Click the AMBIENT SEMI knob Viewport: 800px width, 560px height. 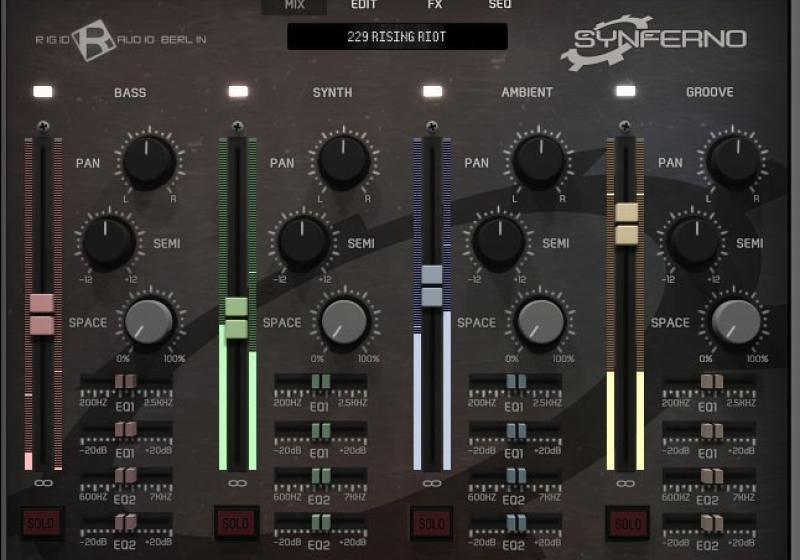498,243
